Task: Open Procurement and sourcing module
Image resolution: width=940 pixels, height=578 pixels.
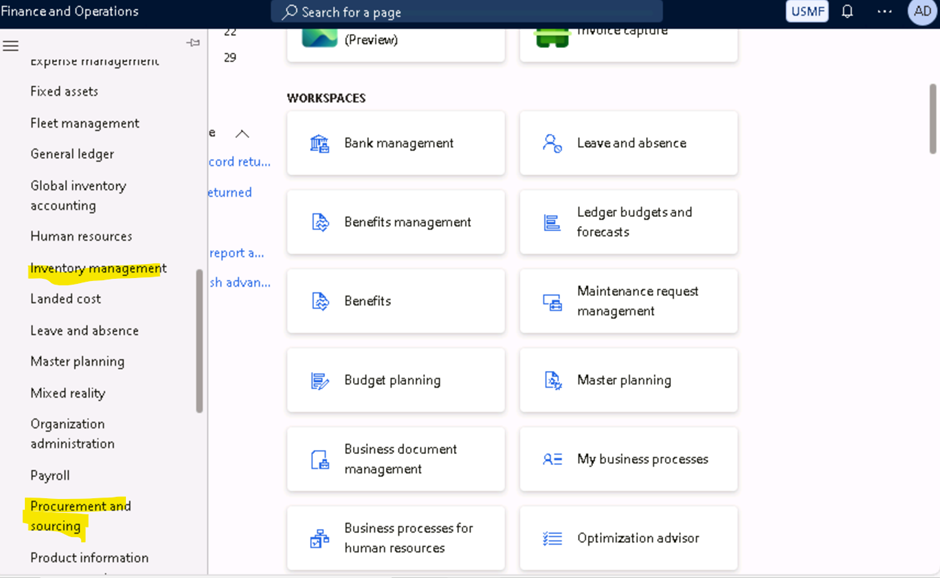Action: tap(80, 516)
